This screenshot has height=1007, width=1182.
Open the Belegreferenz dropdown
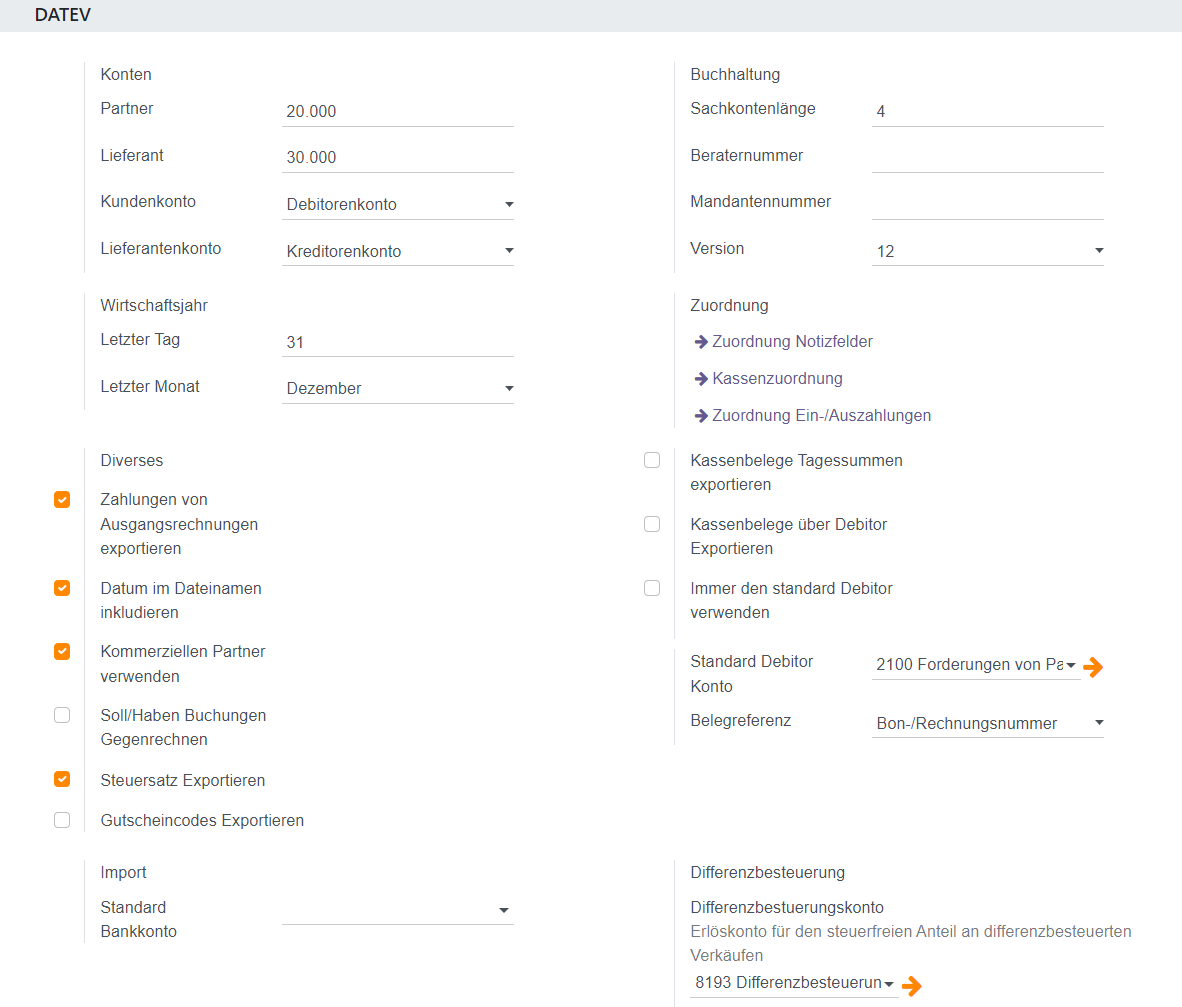[x=987, y=723]
